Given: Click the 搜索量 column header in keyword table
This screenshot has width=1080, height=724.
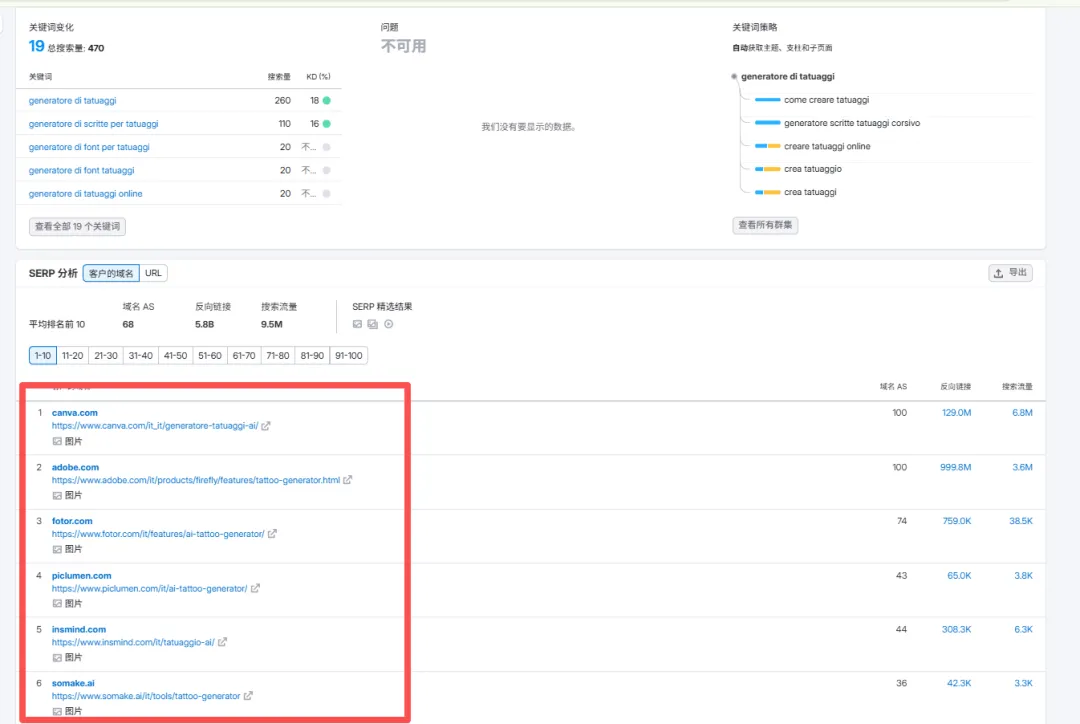Looking at the screenshot, I should 279,76.
